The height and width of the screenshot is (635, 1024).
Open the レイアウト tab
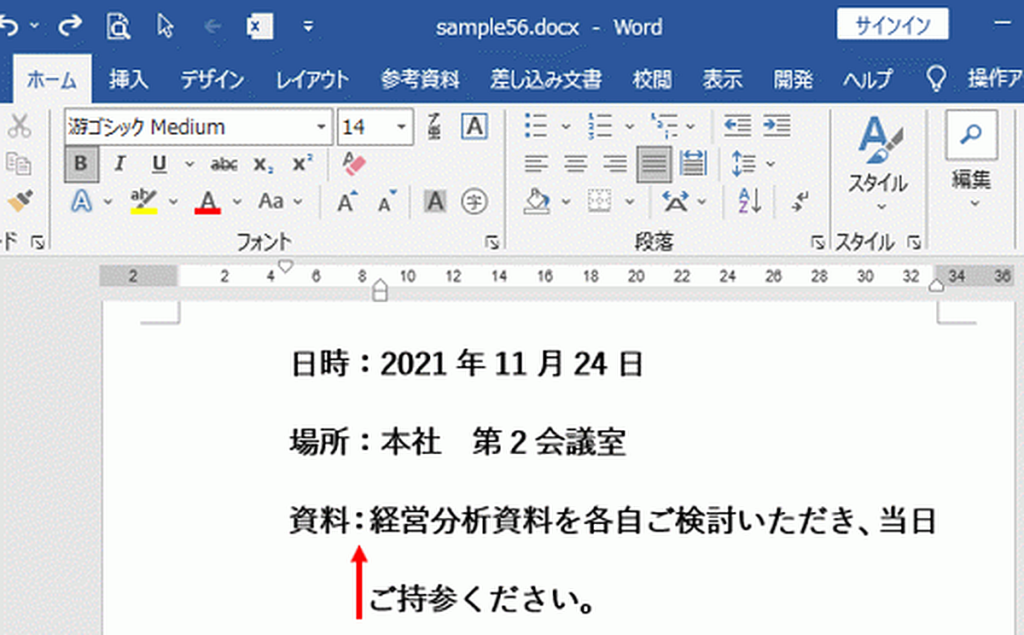pos(312,80)
